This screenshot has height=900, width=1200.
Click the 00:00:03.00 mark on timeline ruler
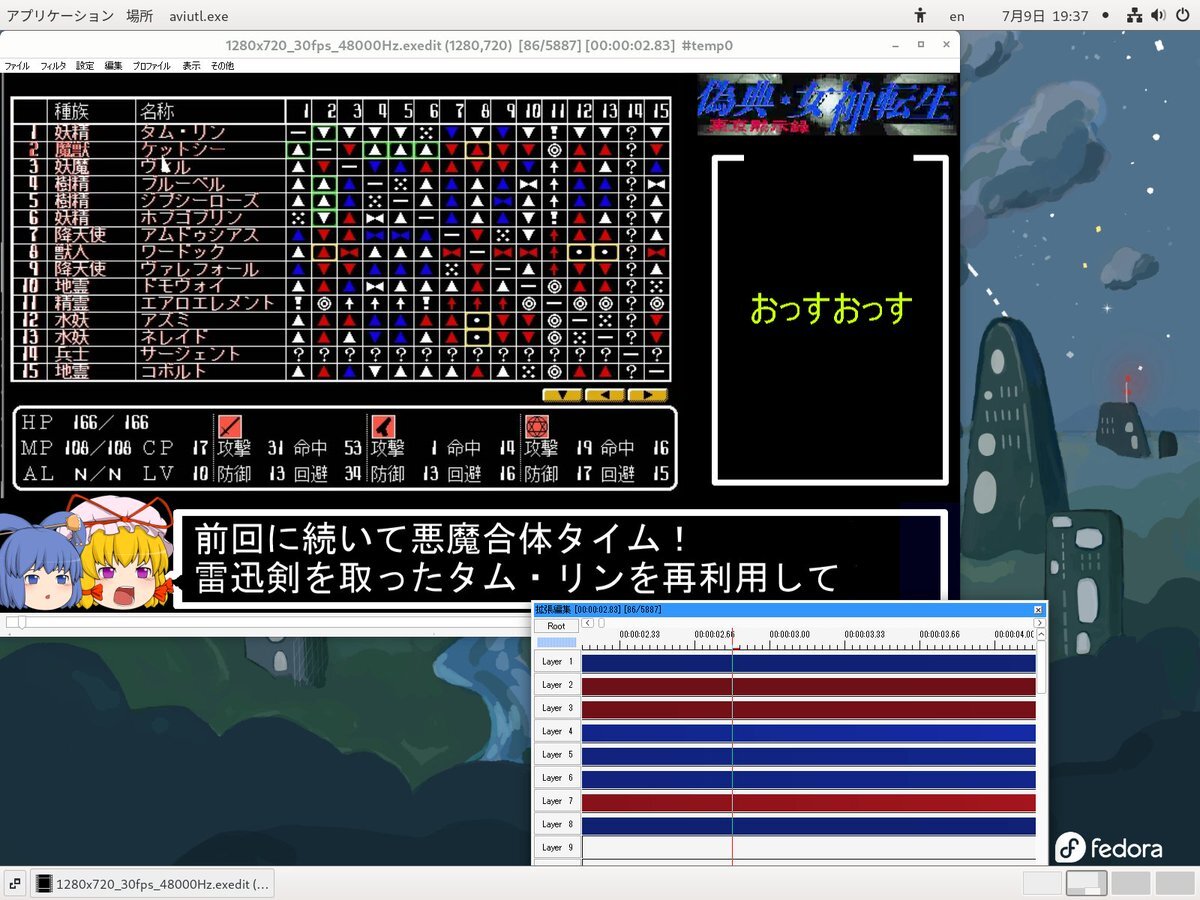(792, 634)
